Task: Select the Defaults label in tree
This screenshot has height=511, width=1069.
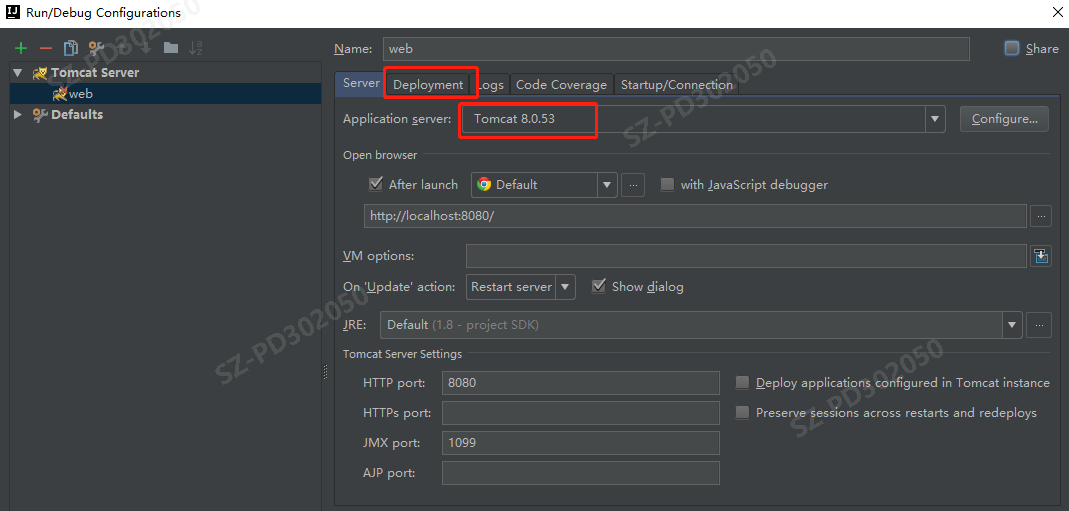Action: click(x=77, y=114)
